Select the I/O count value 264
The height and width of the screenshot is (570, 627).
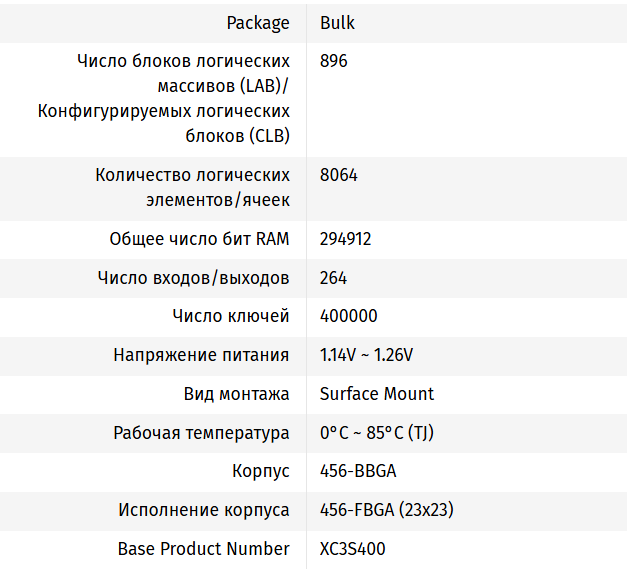[x=334, y=278]
